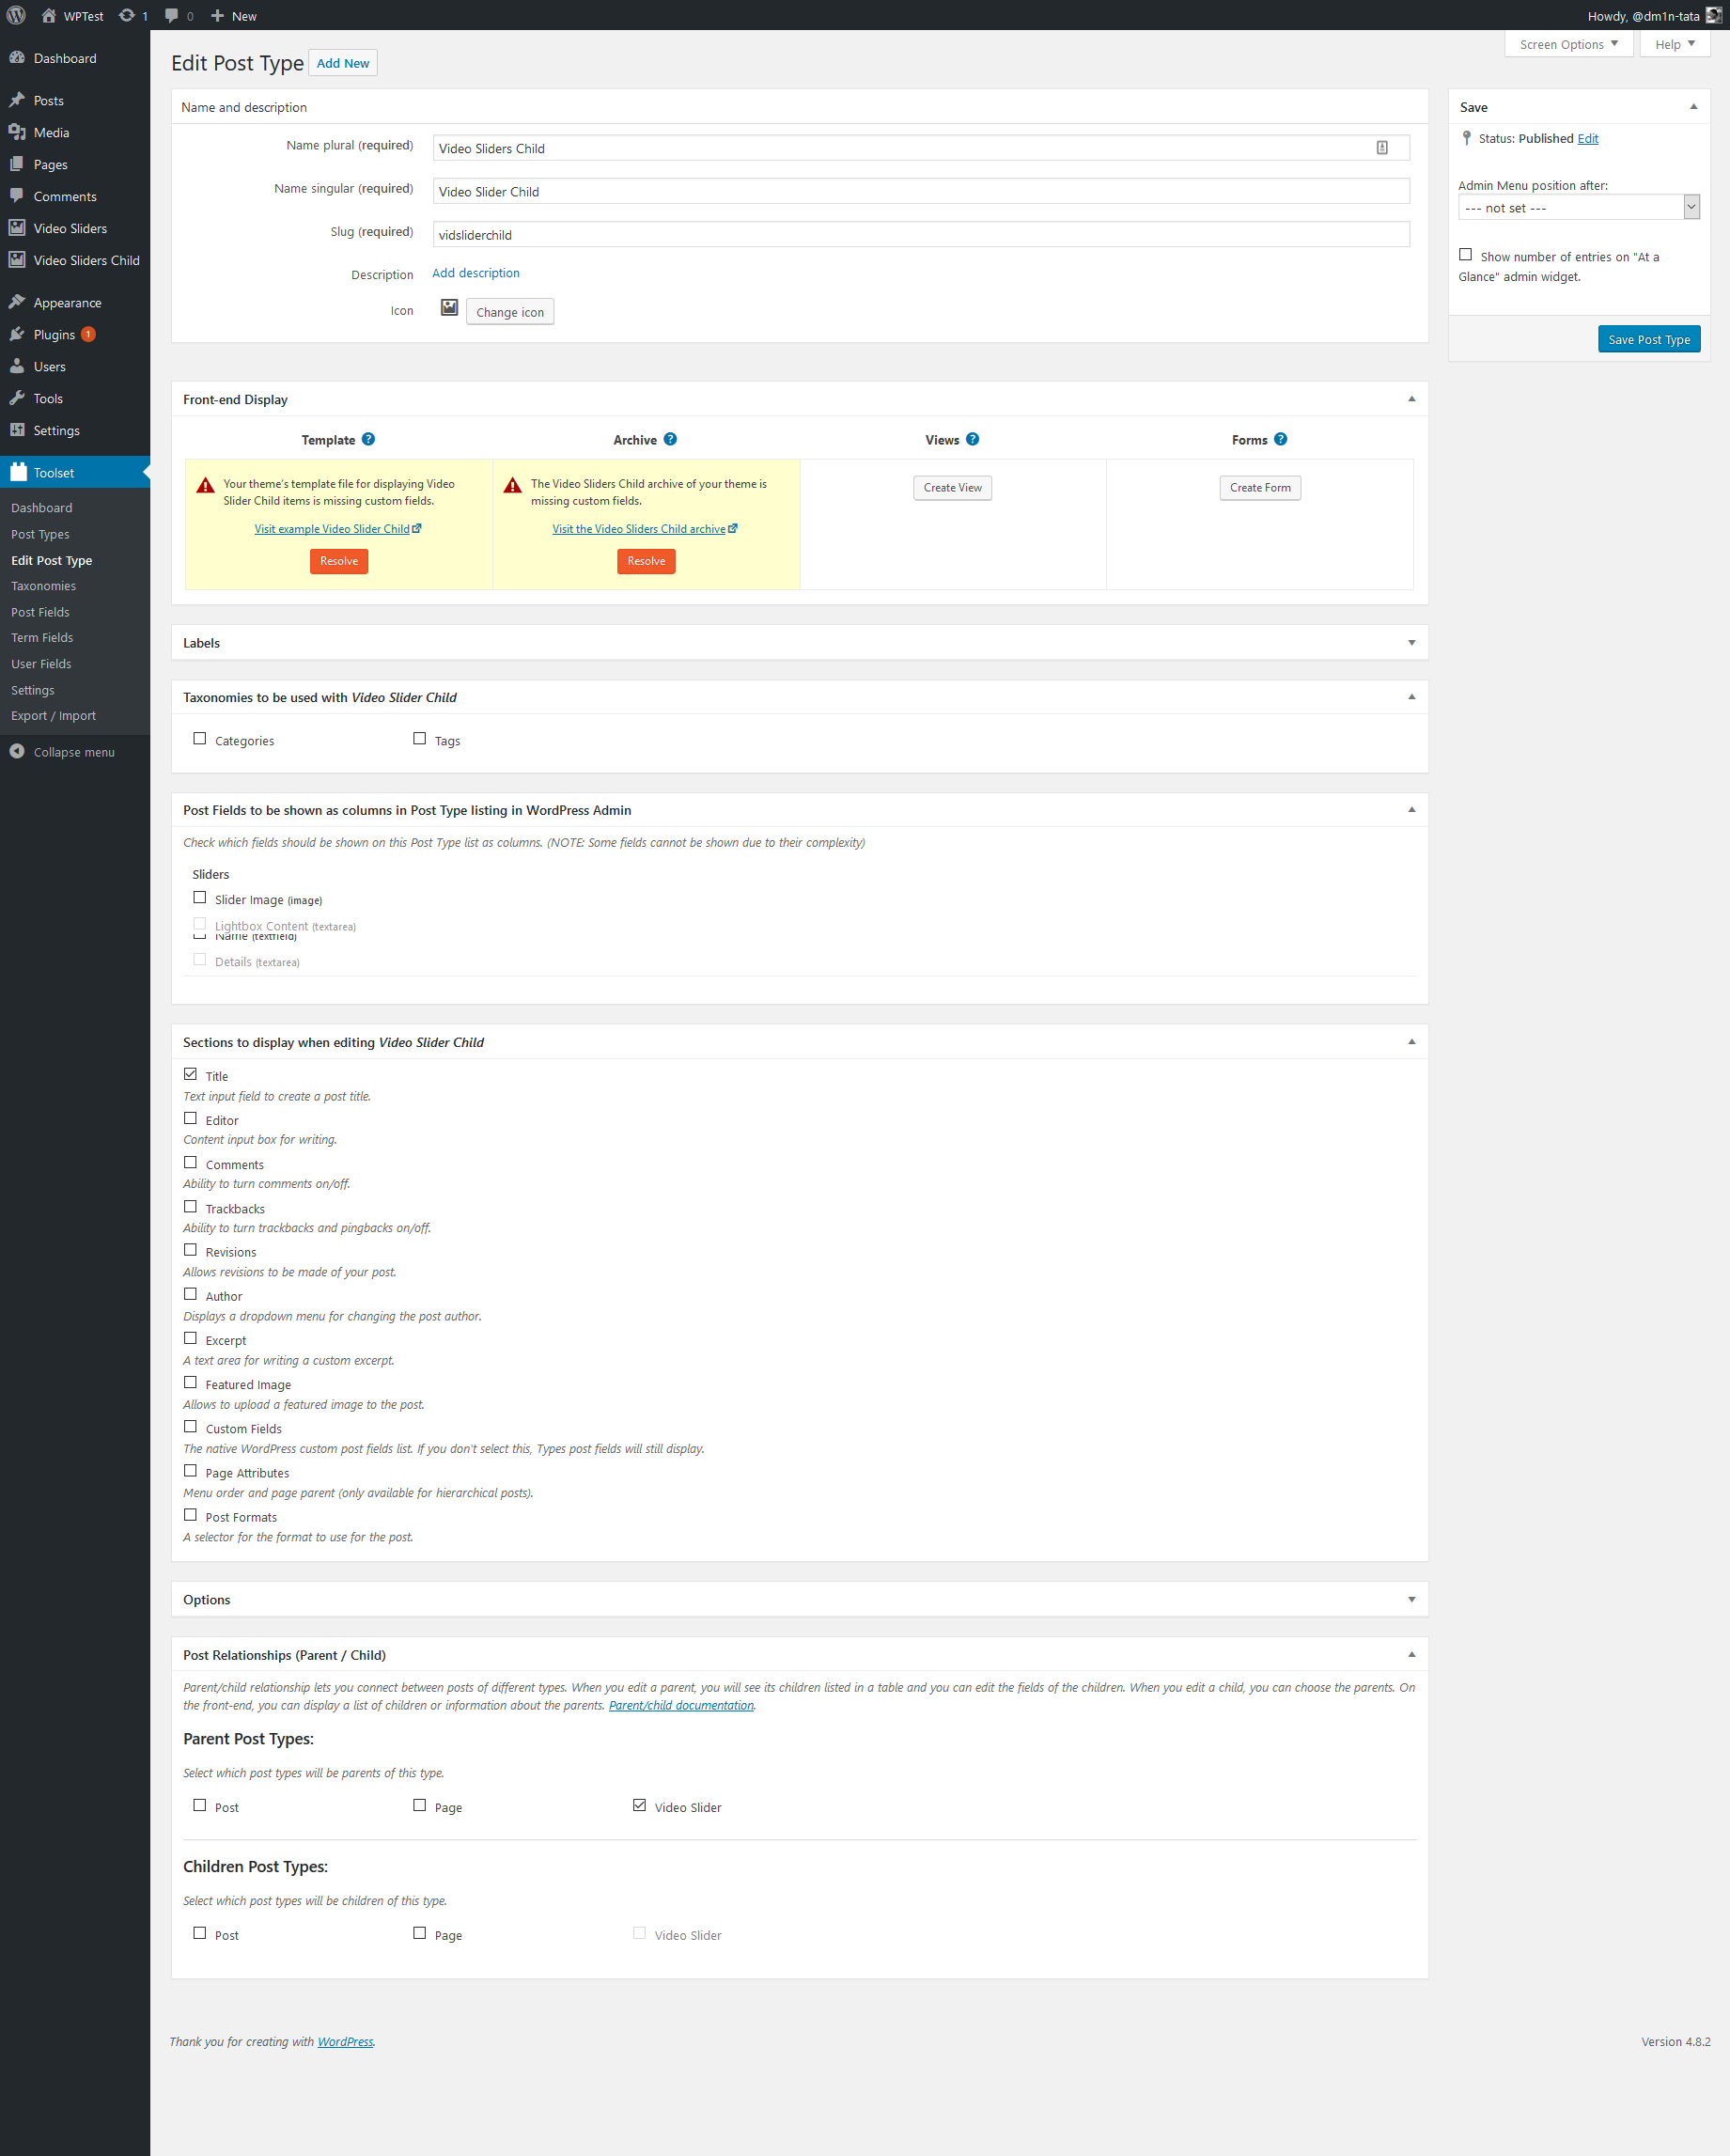
Task: Open Tools wrench icon
Action: (17, 398)
